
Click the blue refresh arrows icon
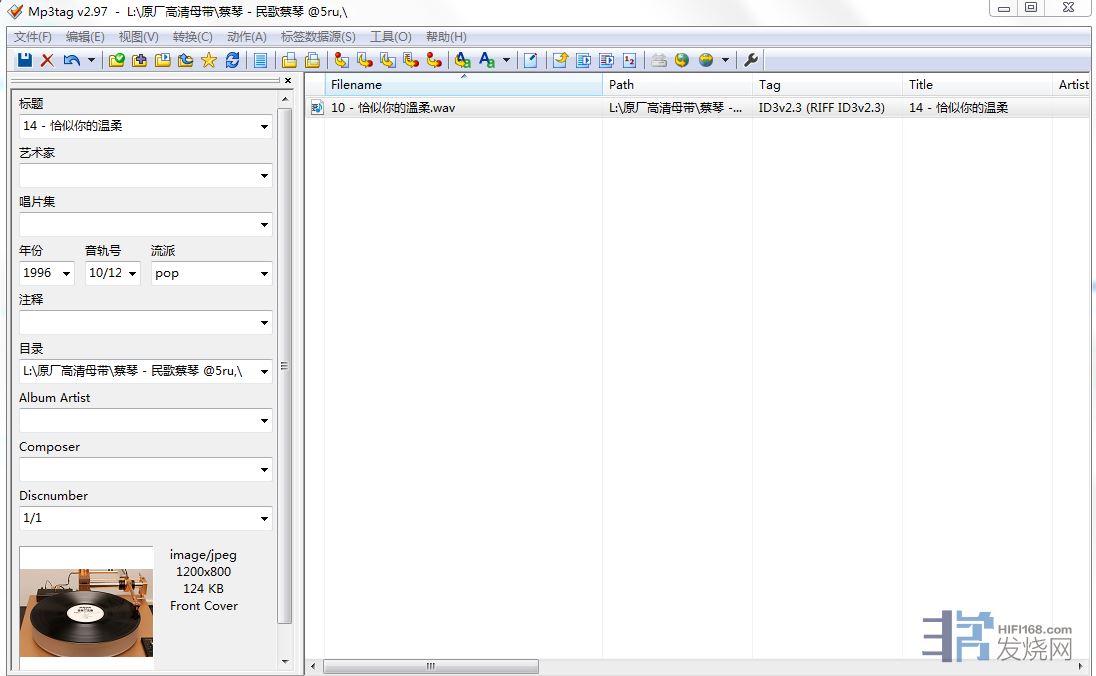(x=232, y=60)
